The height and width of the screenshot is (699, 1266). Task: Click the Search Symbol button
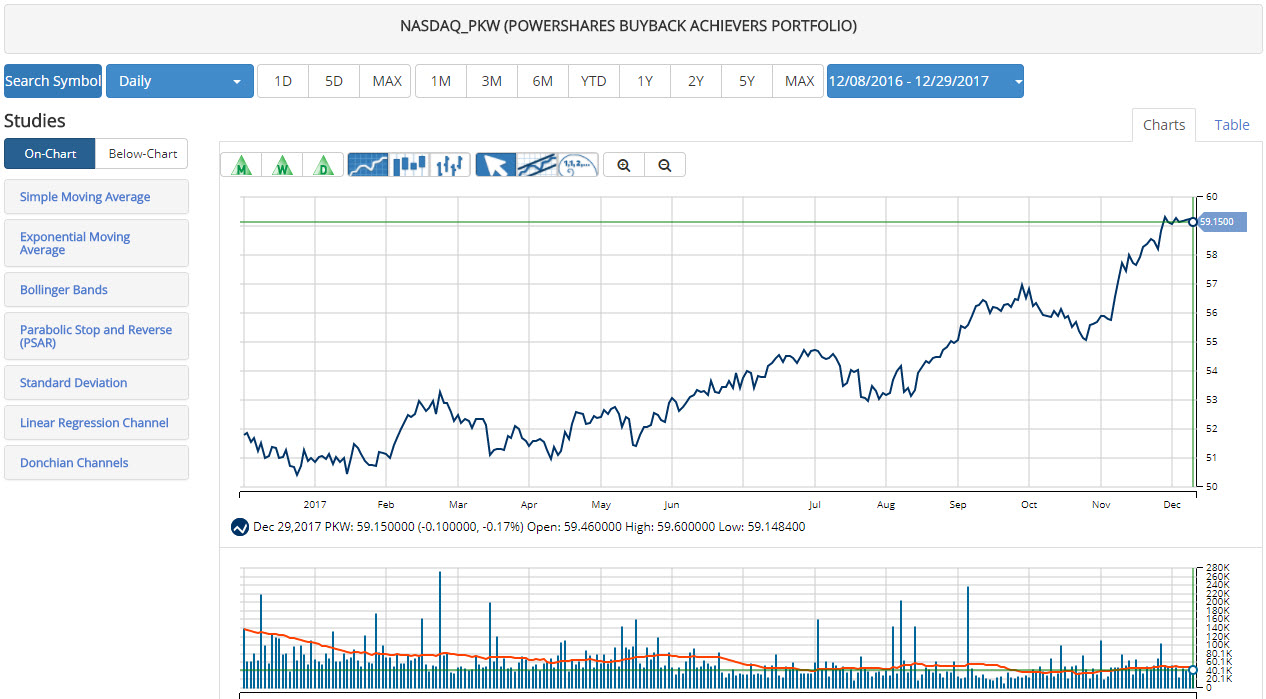(53, 81)
